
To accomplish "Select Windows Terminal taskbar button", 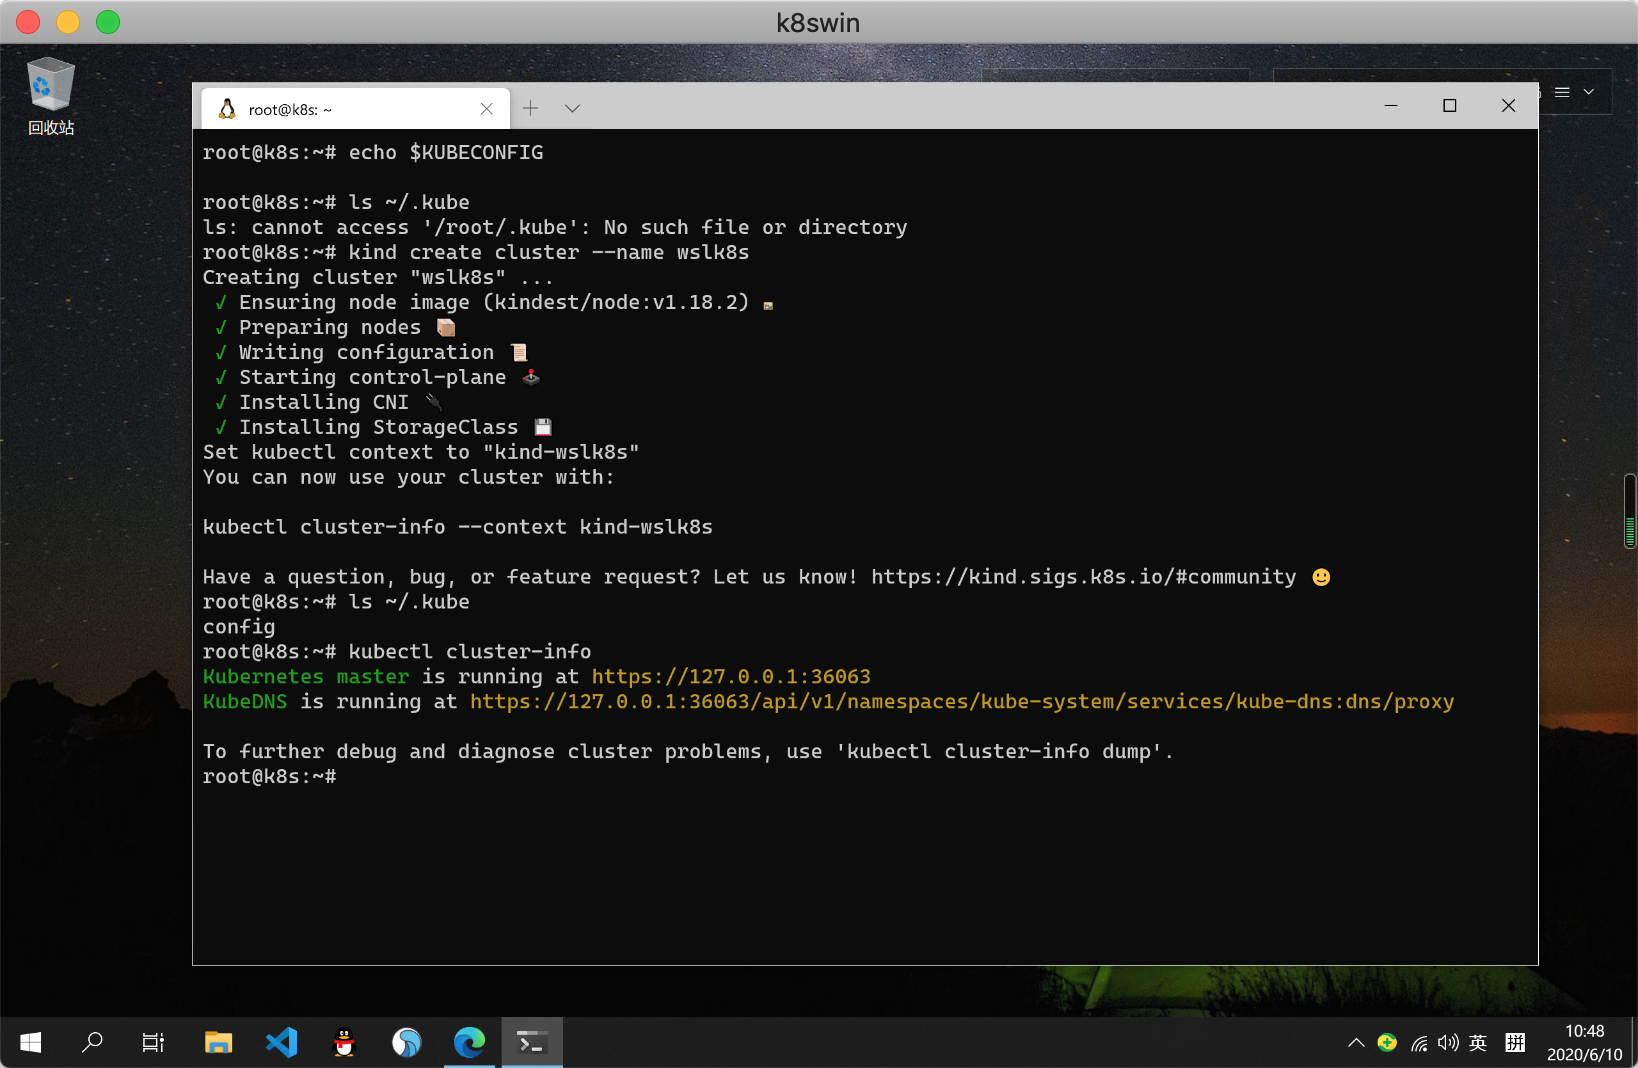I will [532, 1043].
